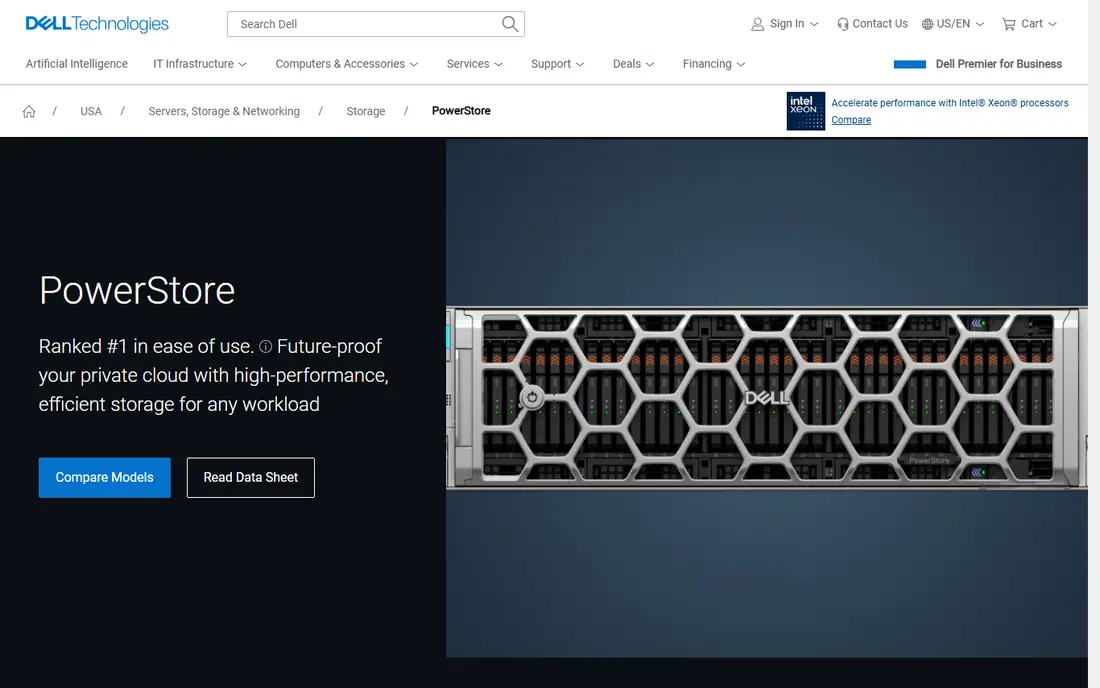Click the Read Data Sheet button
The width and height of the screenshot is (1100, 688).
pyautogui.click(x=250, y=478)
